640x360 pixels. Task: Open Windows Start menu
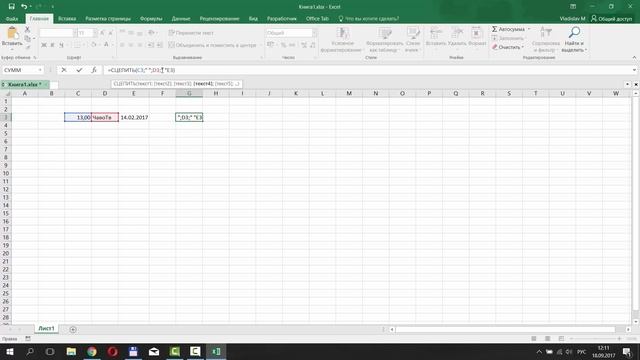tap(10, 351)
